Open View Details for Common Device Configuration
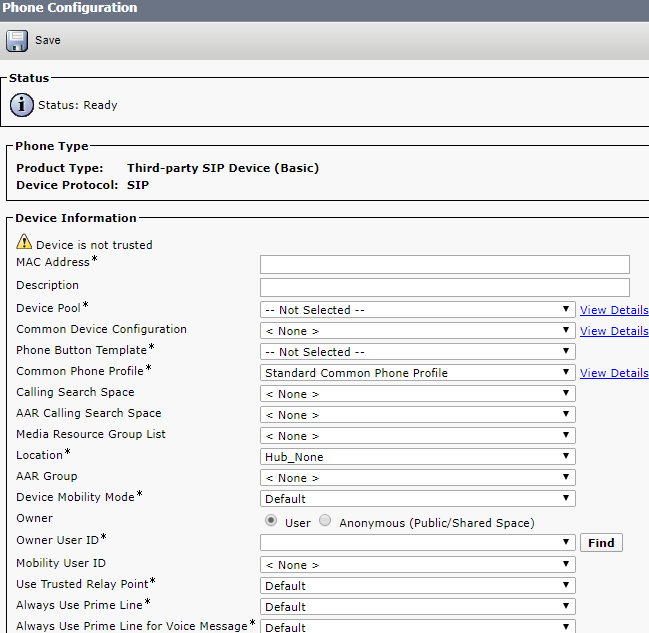 (614, 331)
